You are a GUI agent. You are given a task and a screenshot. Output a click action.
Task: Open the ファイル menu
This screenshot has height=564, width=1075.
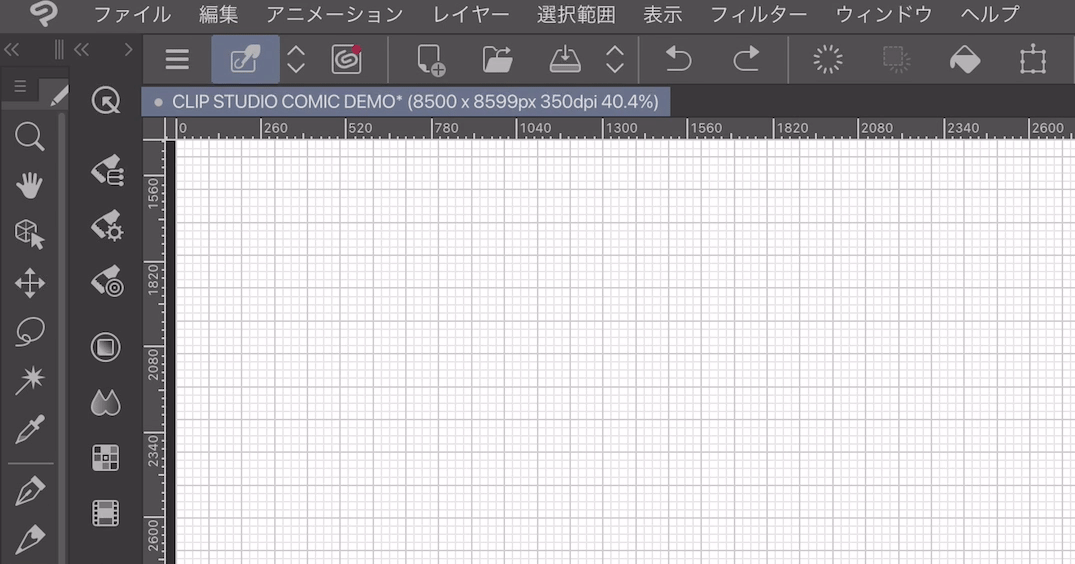(132, 14)
